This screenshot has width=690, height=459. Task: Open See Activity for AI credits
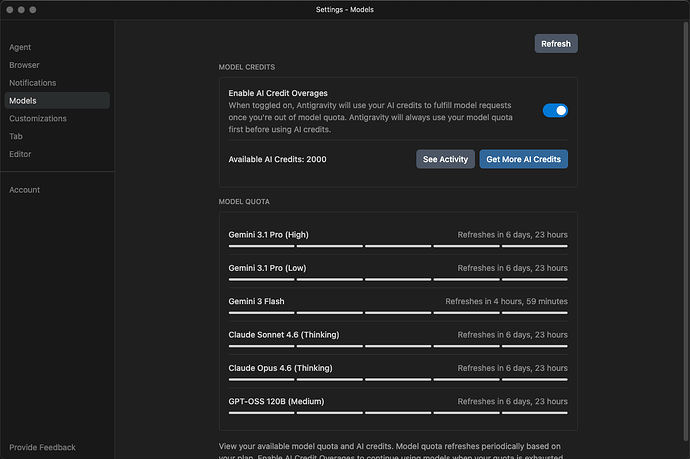pyautogui.click(x=445, y=159)
